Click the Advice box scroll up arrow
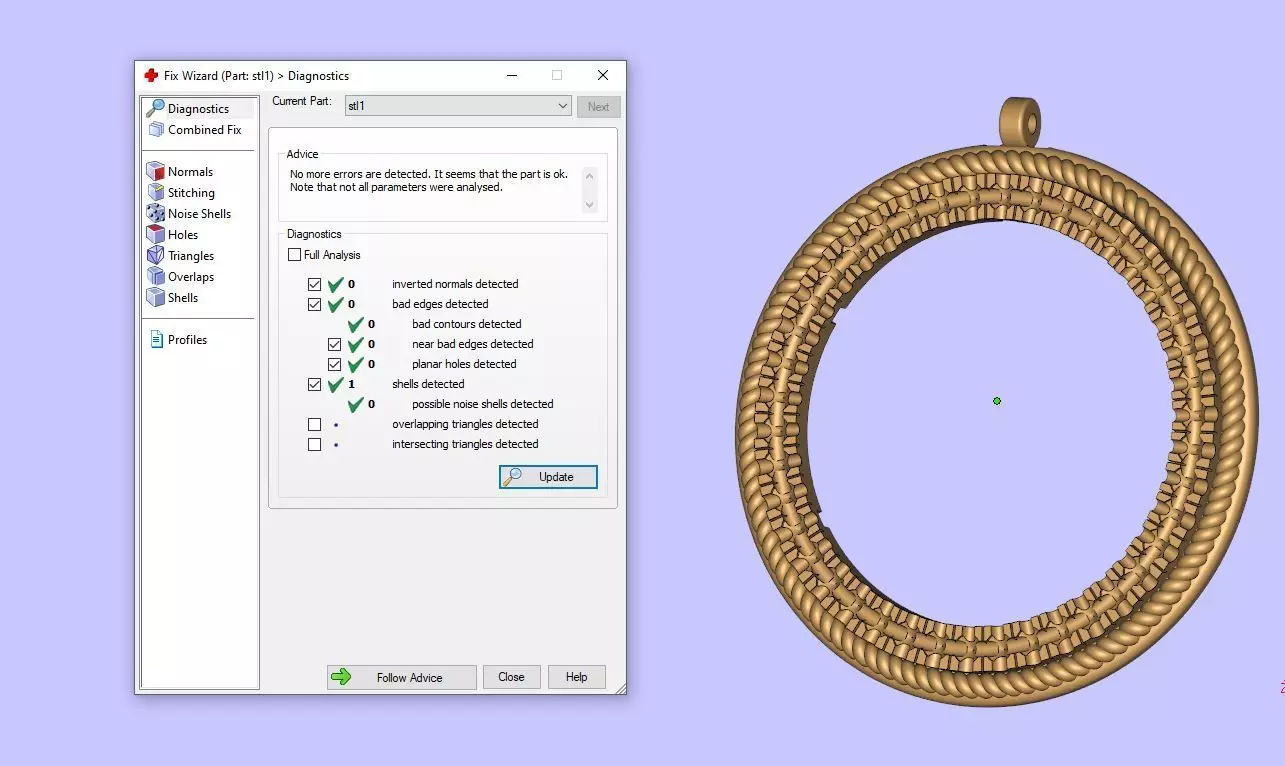 tap(589, 177)
